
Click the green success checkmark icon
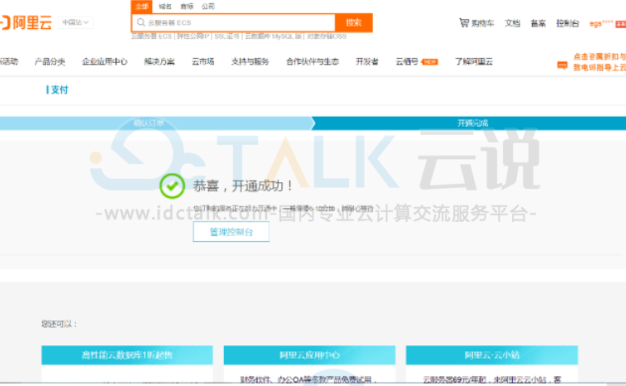click(x=172, y=186)
